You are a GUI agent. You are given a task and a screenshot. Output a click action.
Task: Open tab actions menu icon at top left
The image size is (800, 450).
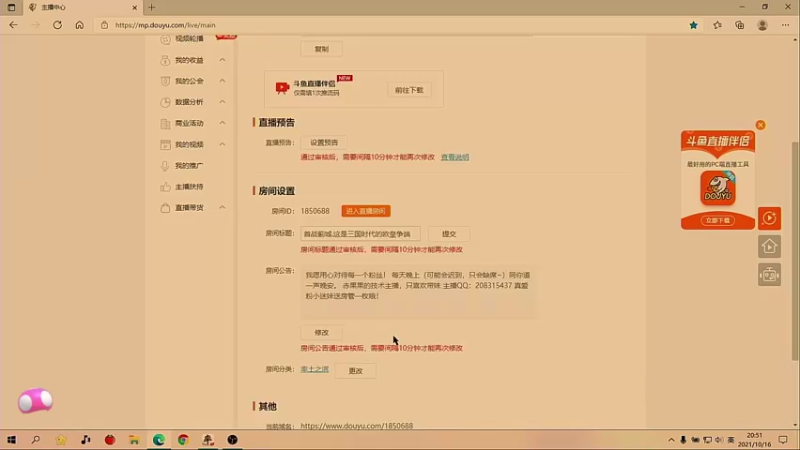pyautogui.click(x=11, y=7)
